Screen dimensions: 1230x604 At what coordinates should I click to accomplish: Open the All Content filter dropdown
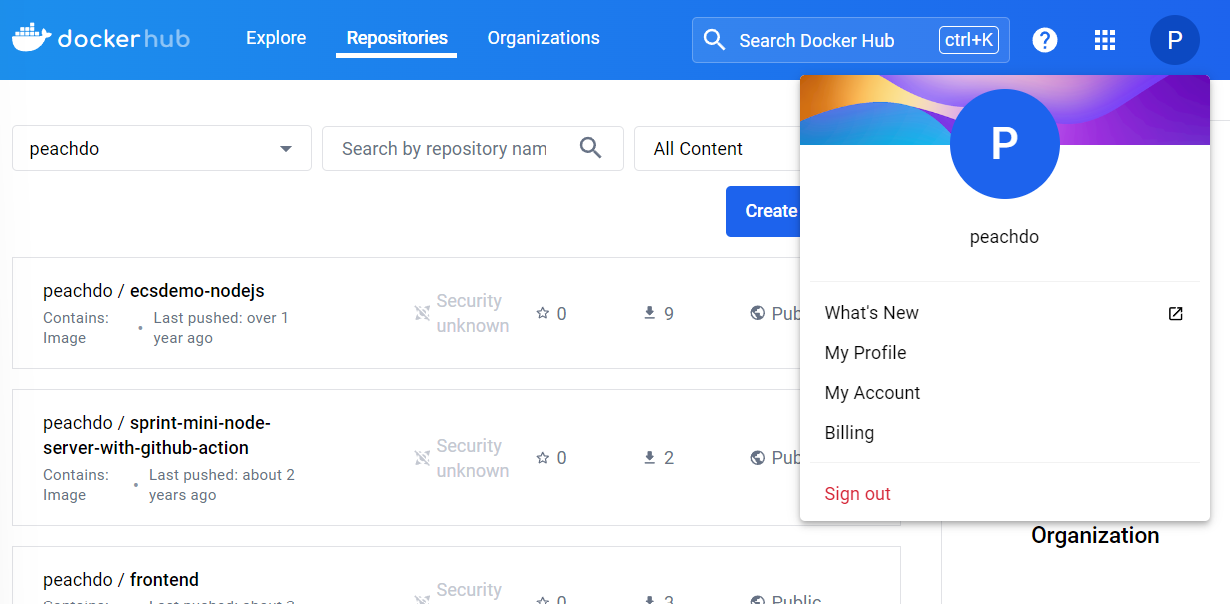[x=718, y=148]
